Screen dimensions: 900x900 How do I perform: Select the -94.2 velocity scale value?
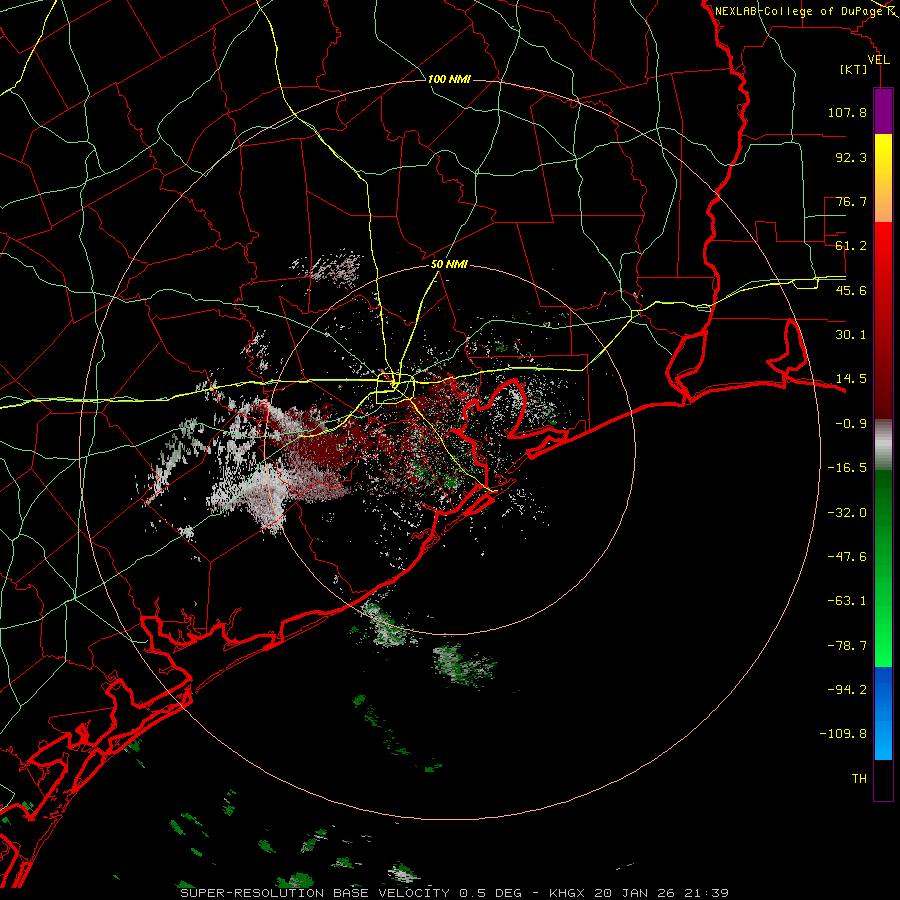[847, 690]
